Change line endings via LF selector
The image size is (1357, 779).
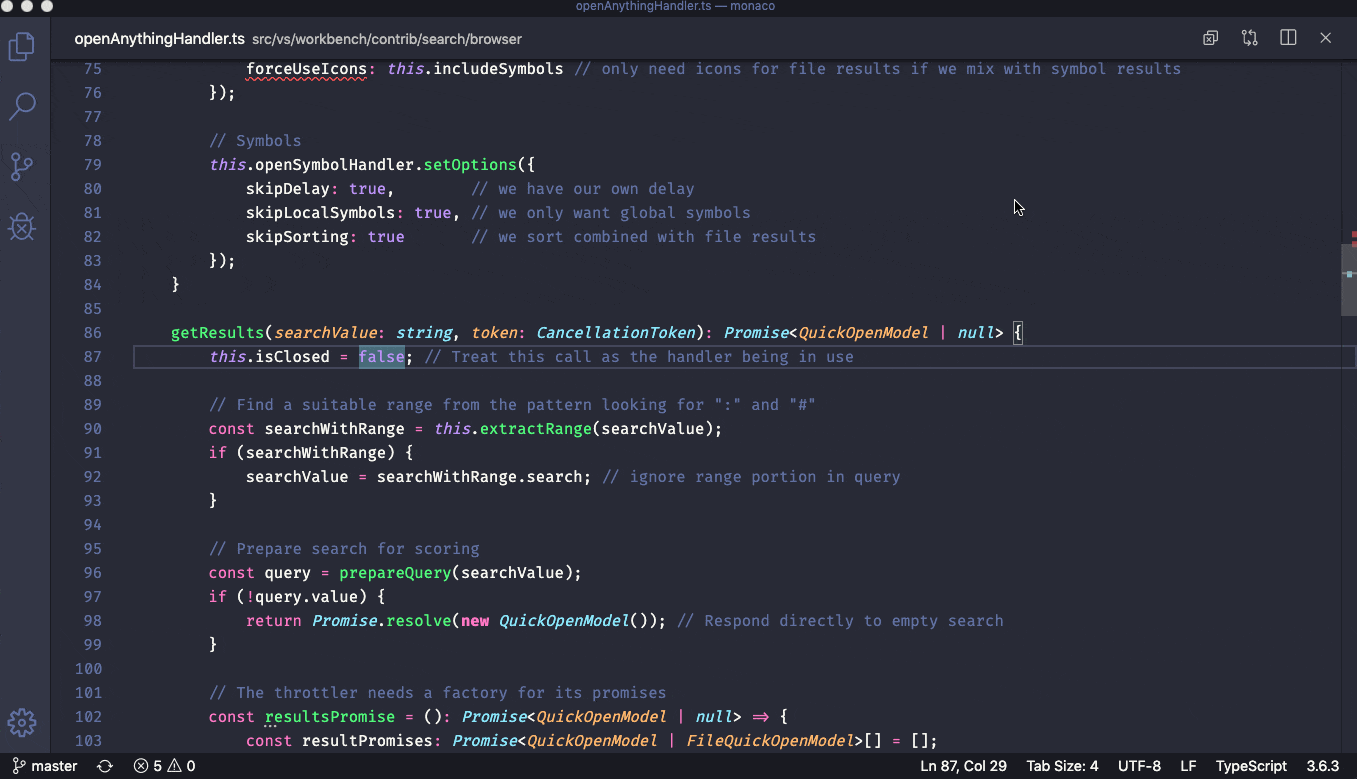point(1188,765)
